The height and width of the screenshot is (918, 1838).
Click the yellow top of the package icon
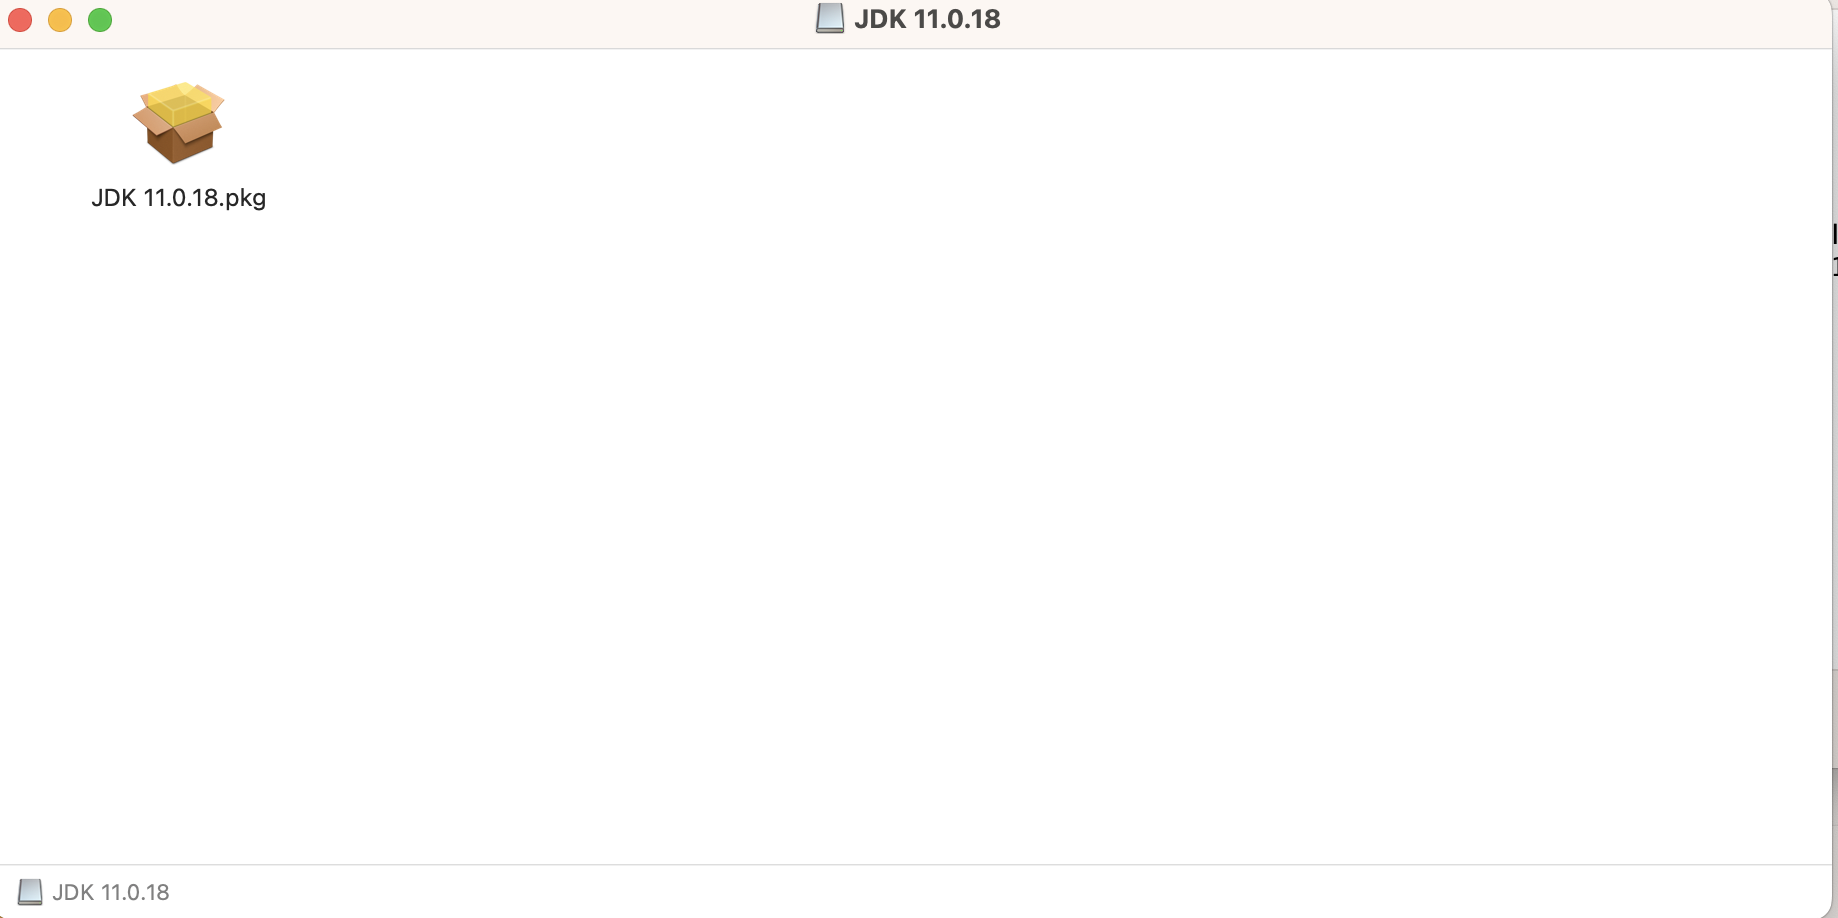pos(180,104)
